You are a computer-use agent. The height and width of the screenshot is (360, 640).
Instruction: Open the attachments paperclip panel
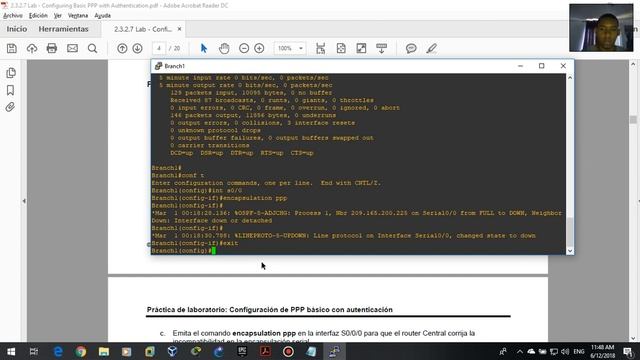click(11, 107)
